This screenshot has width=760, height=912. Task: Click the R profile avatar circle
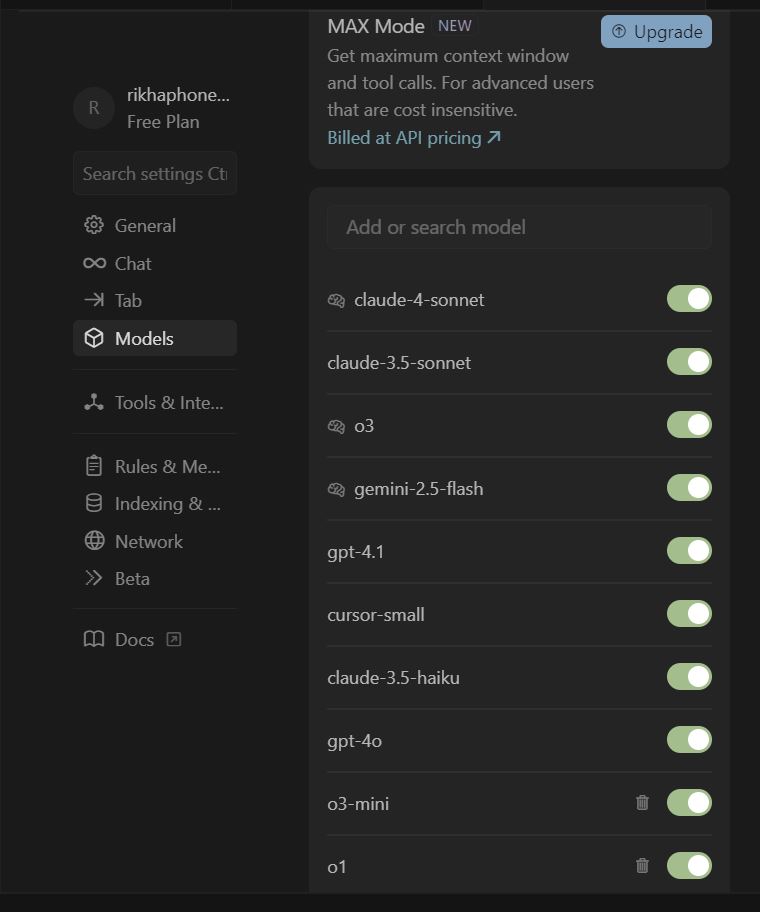[x=94, y=108]
